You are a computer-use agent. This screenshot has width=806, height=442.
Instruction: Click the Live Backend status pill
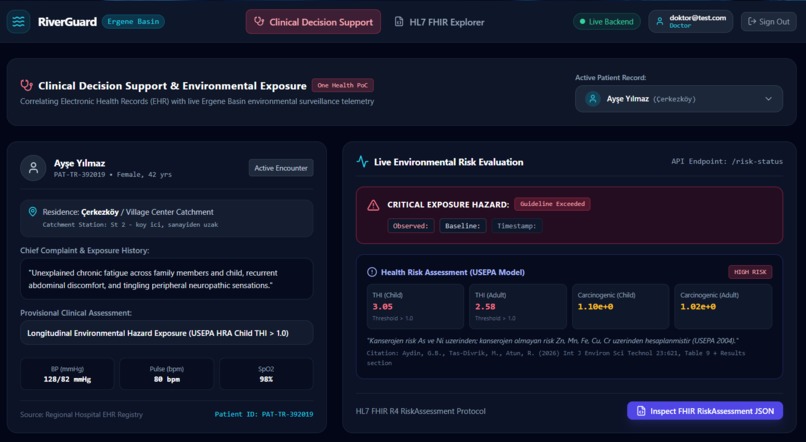coord(607,22)
